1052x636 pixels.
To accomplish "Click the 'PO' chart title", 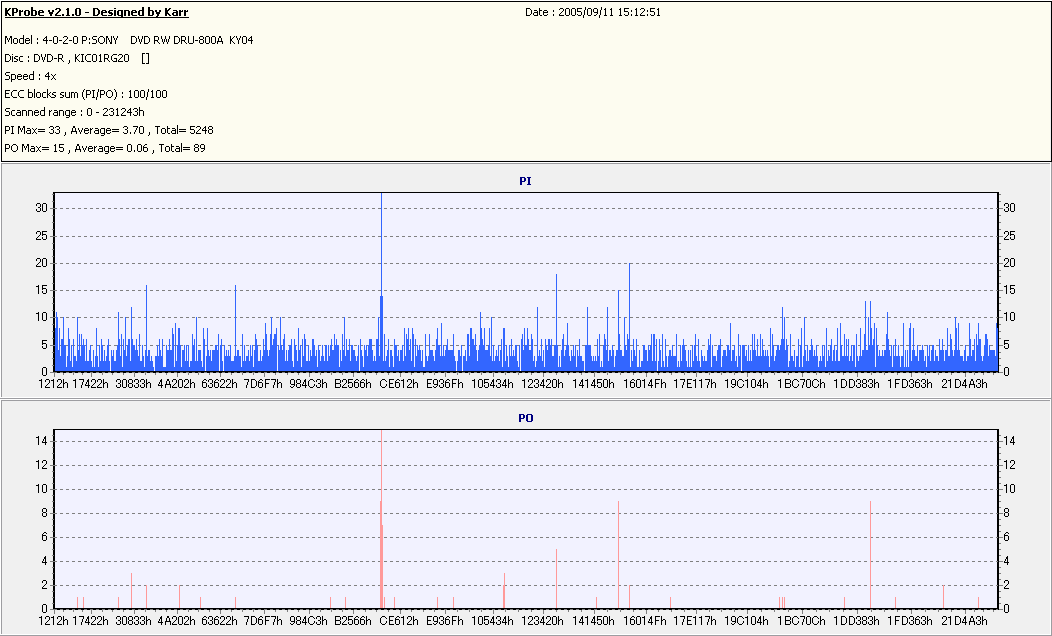I will [525, 418].
